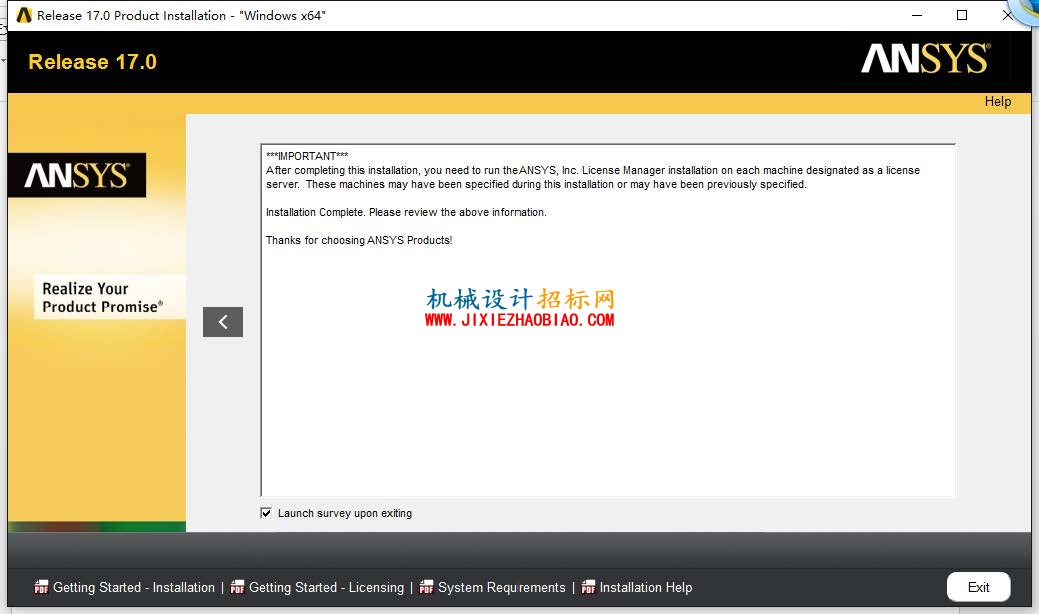1039x614 pixels.
Task: Open Getting Started - Installation PDF
Action: coord(134,588)
